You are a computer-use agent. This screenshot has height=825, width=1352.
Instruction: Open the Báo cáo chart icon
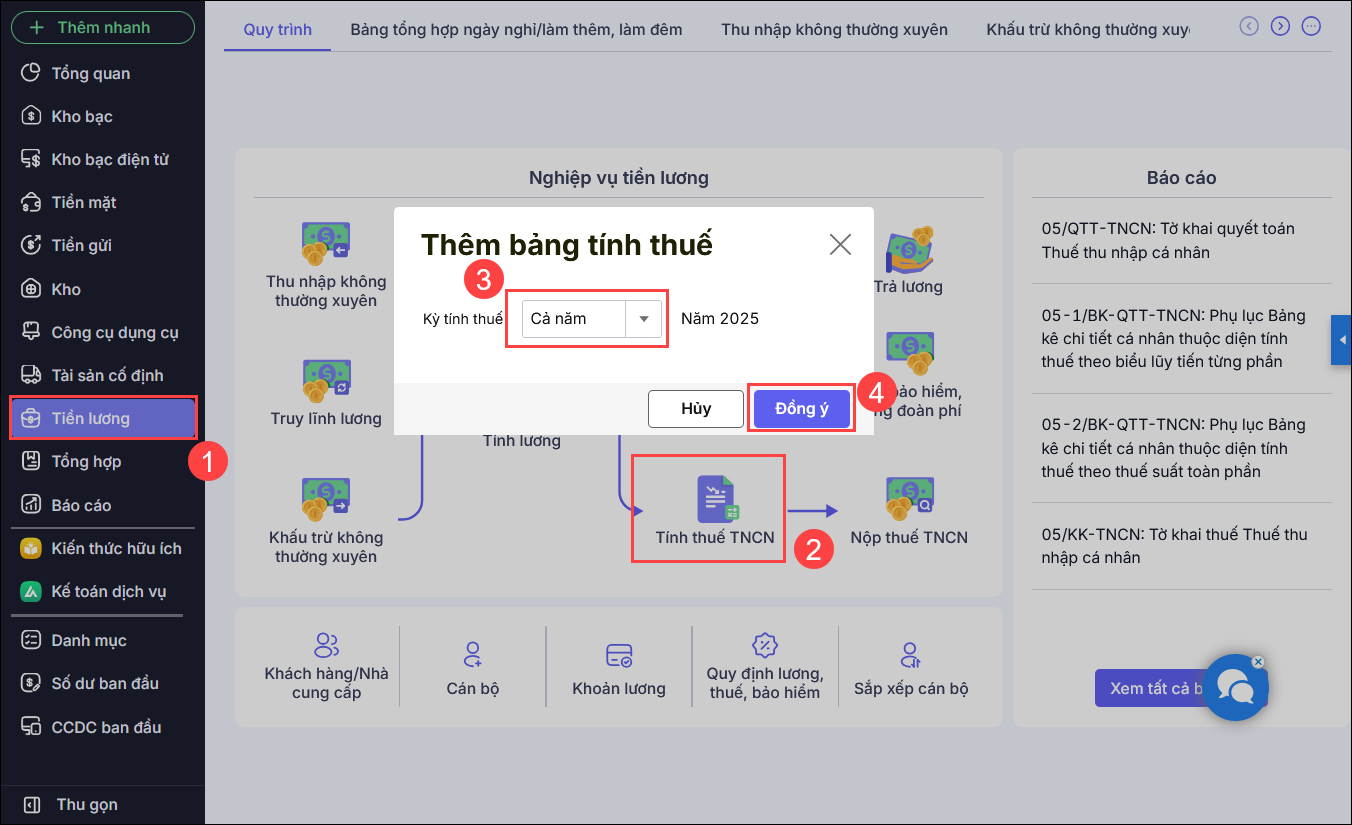coord(32,505)
